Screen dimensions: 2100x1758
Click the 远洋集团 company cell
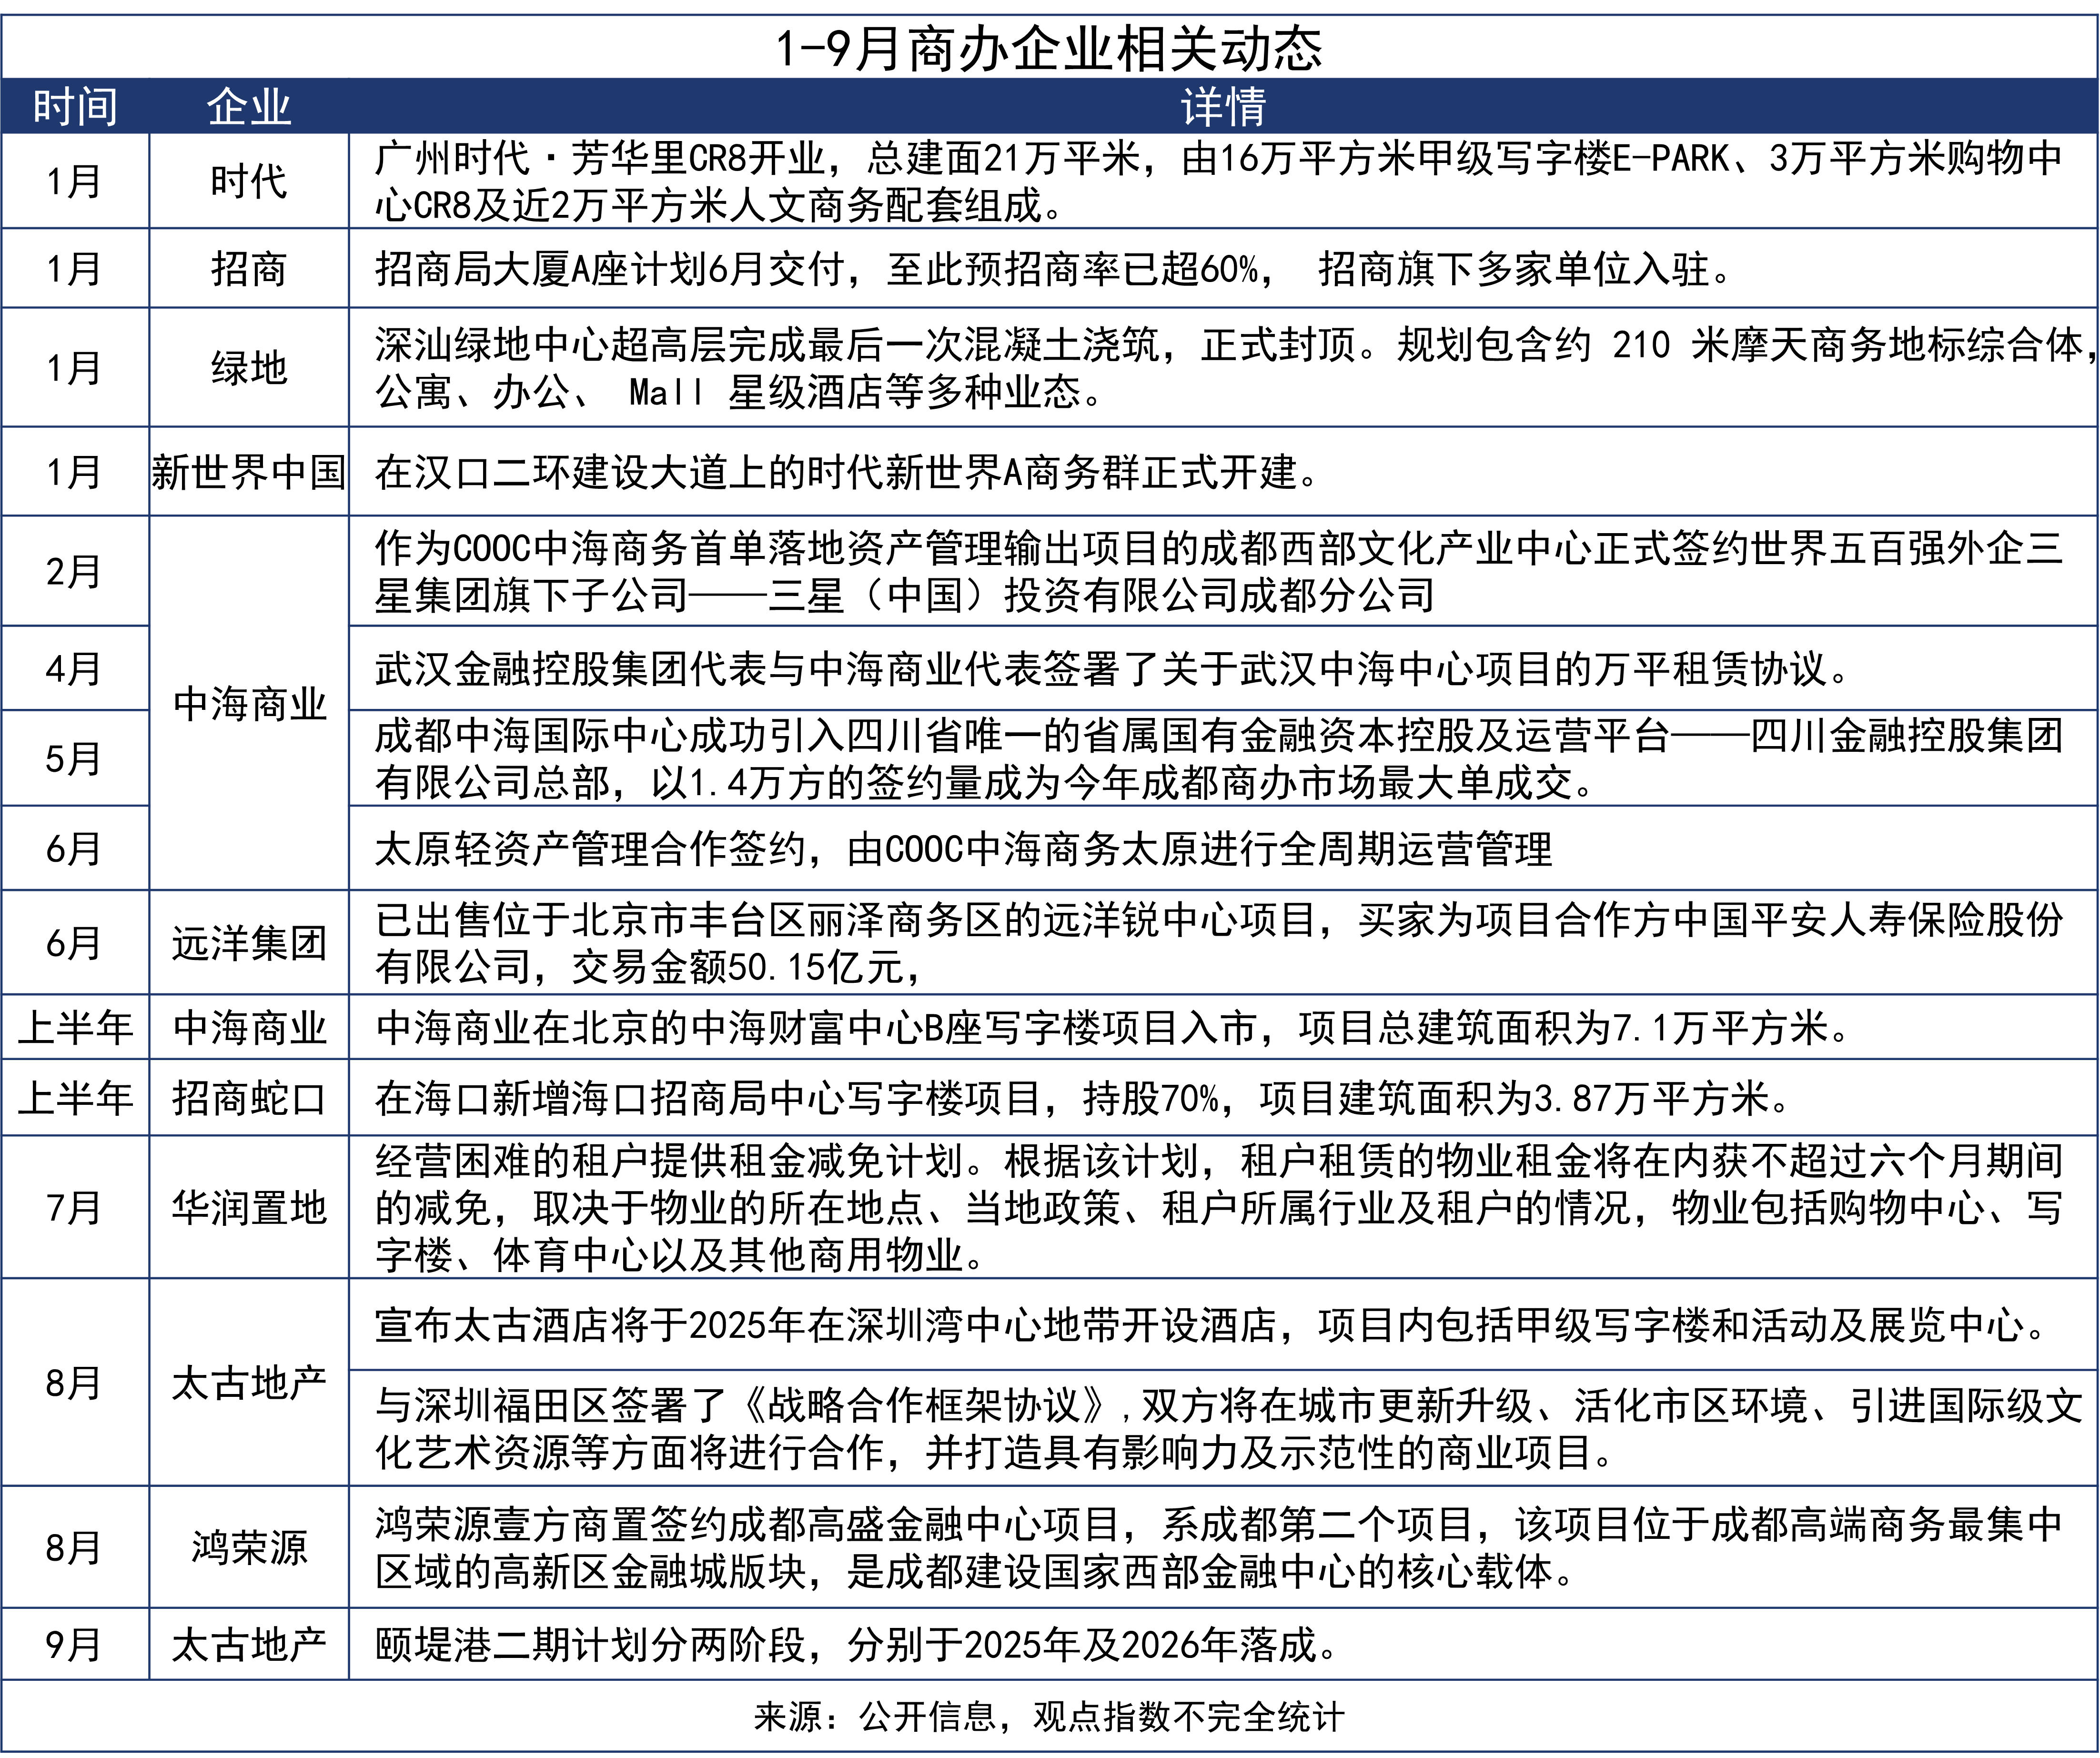click(x=249, y=942)
